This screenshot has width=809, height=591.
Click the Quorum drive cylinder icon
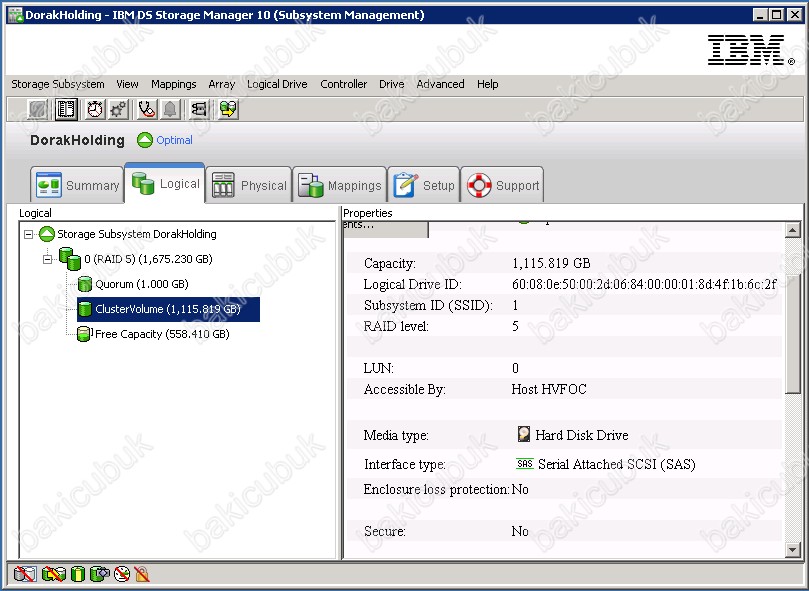[x=85, y=284]
